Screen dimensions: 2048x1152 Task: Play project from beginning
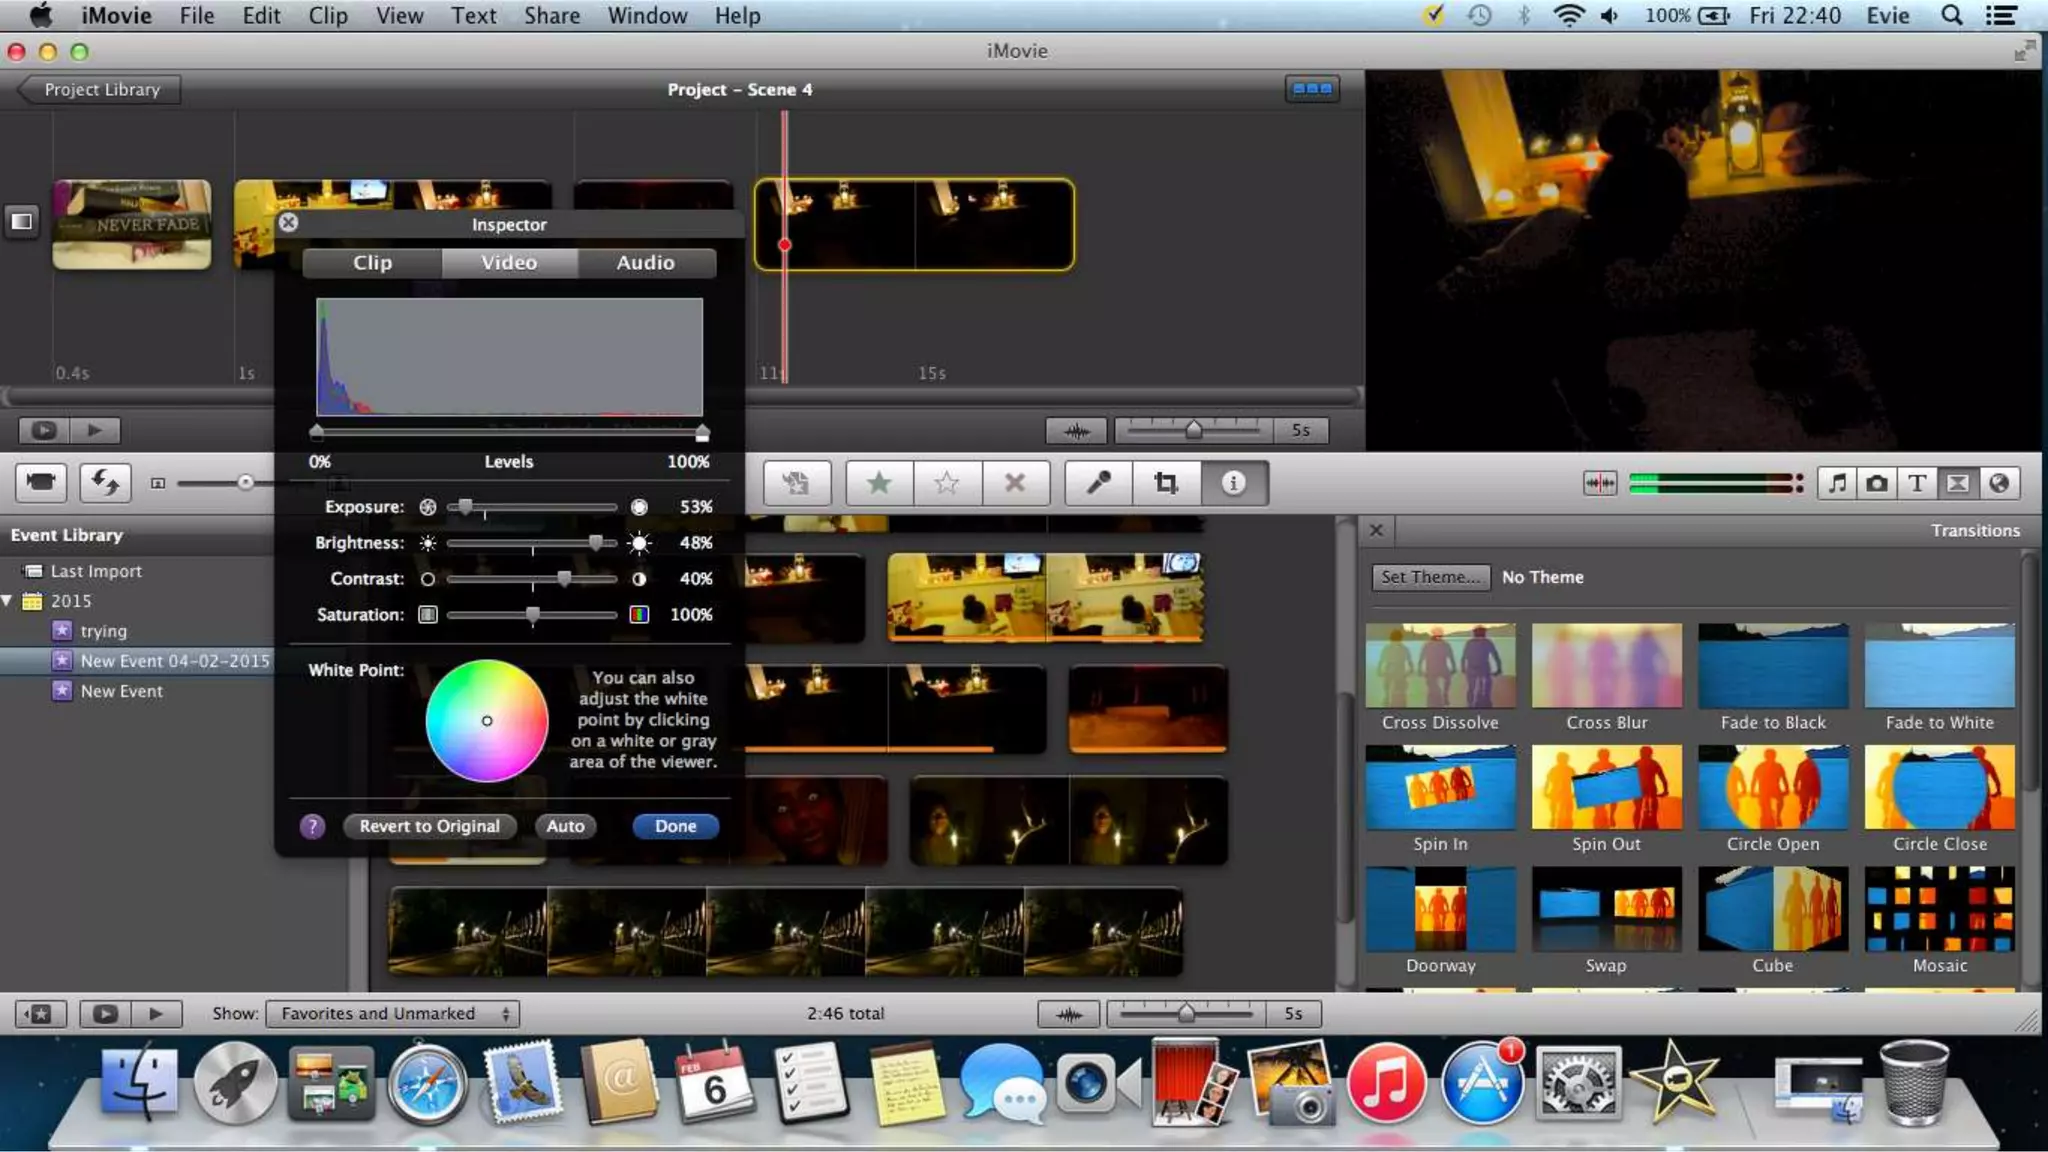pyautogui.click(x=95, y=430)
